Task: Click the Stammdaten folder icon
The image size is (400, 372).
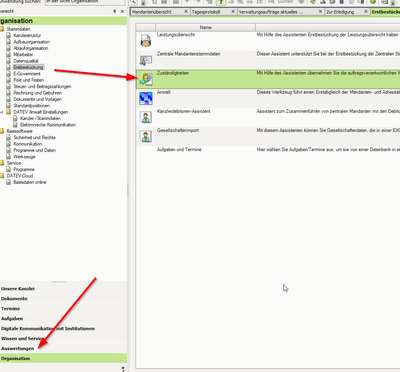Action: [x=2, y=29]
